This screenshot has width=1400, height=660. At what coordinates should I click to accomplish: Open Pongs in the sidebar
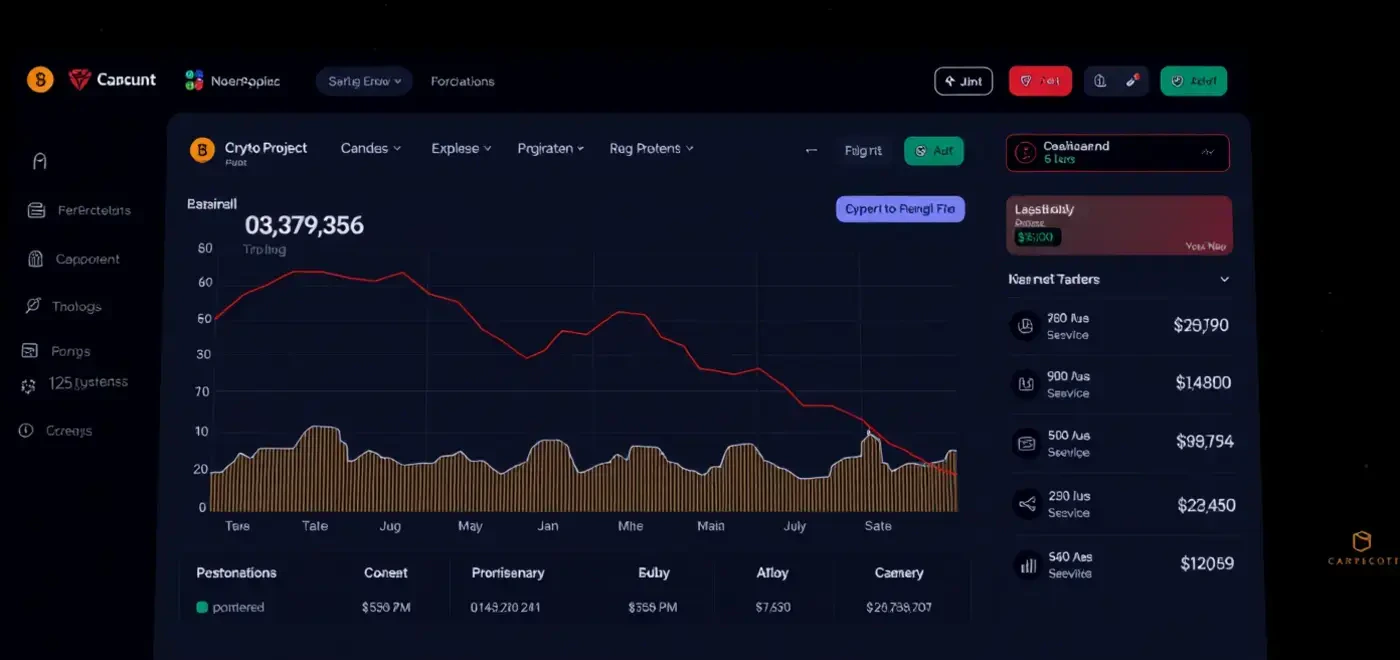(x=70, y=352)
